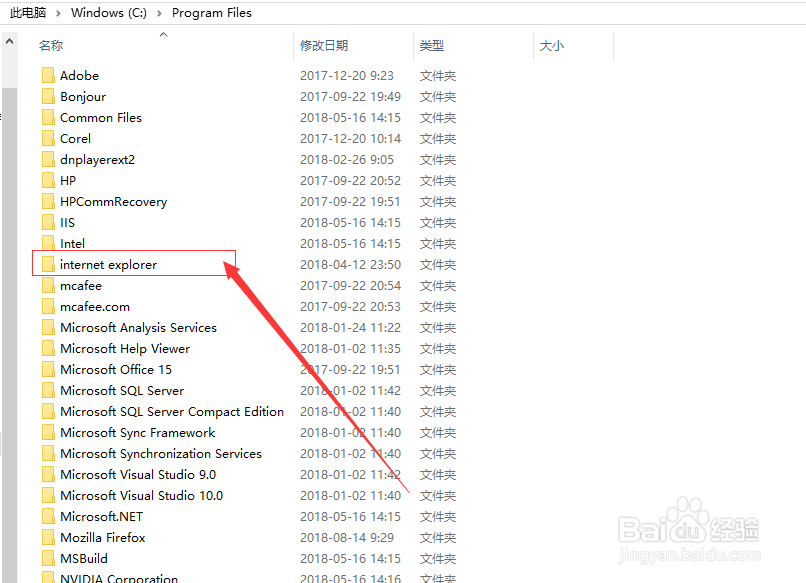The image size is (806, 583).
Task: Sort by 大小 column header
Action: pos(552,45)
